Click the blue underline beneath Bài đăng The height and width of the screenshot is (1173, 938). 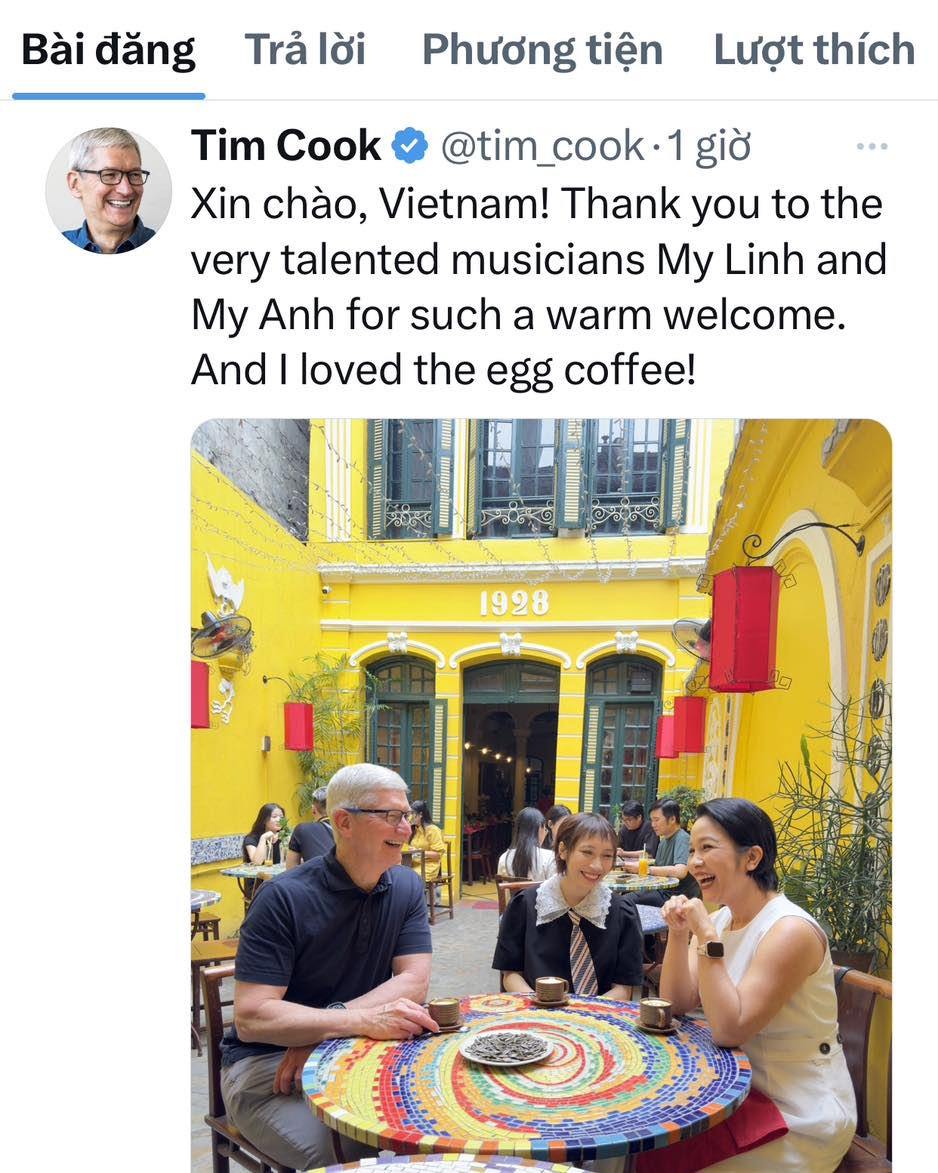click(x=108, y=96)
